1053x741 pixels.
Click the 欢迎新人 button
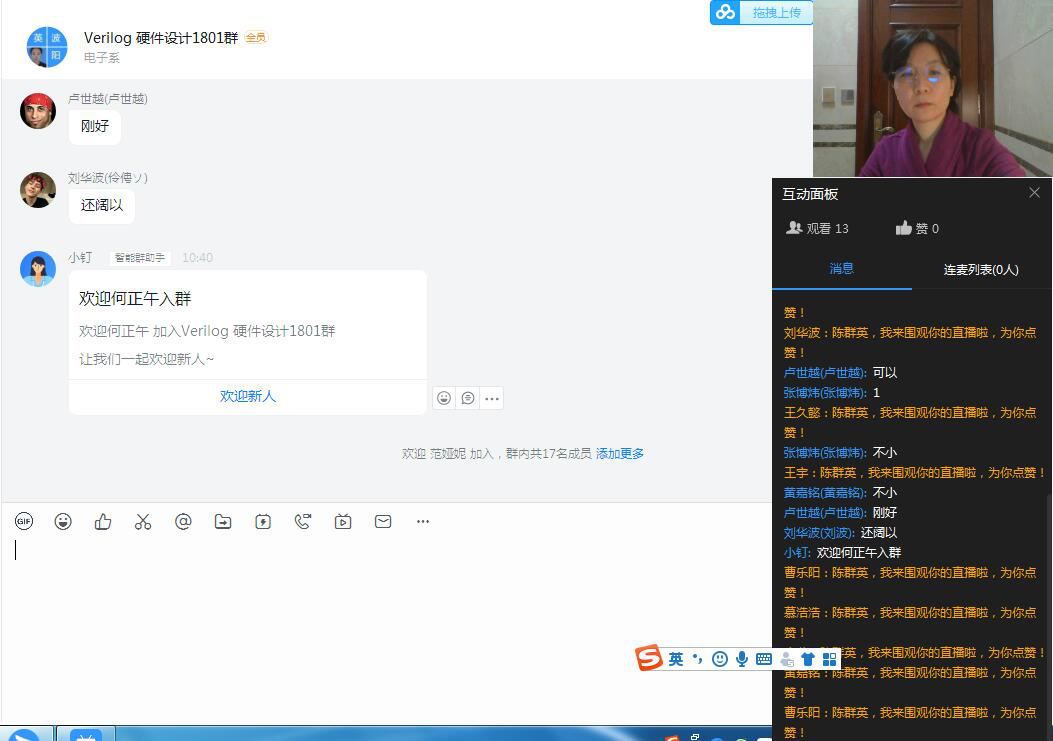click(248, 396)
